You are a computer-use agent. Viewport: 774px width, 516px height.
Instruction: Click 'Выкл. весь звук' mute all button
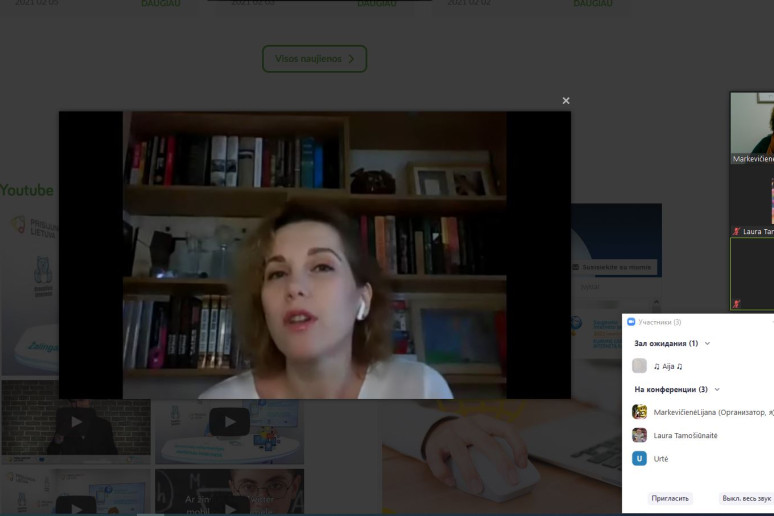[746, 499]
